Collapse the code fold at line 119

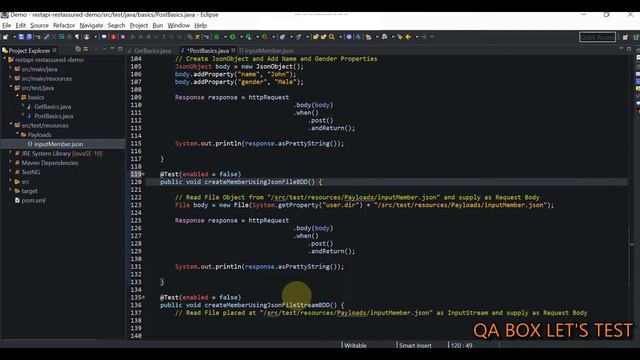(x=143, y=174)
